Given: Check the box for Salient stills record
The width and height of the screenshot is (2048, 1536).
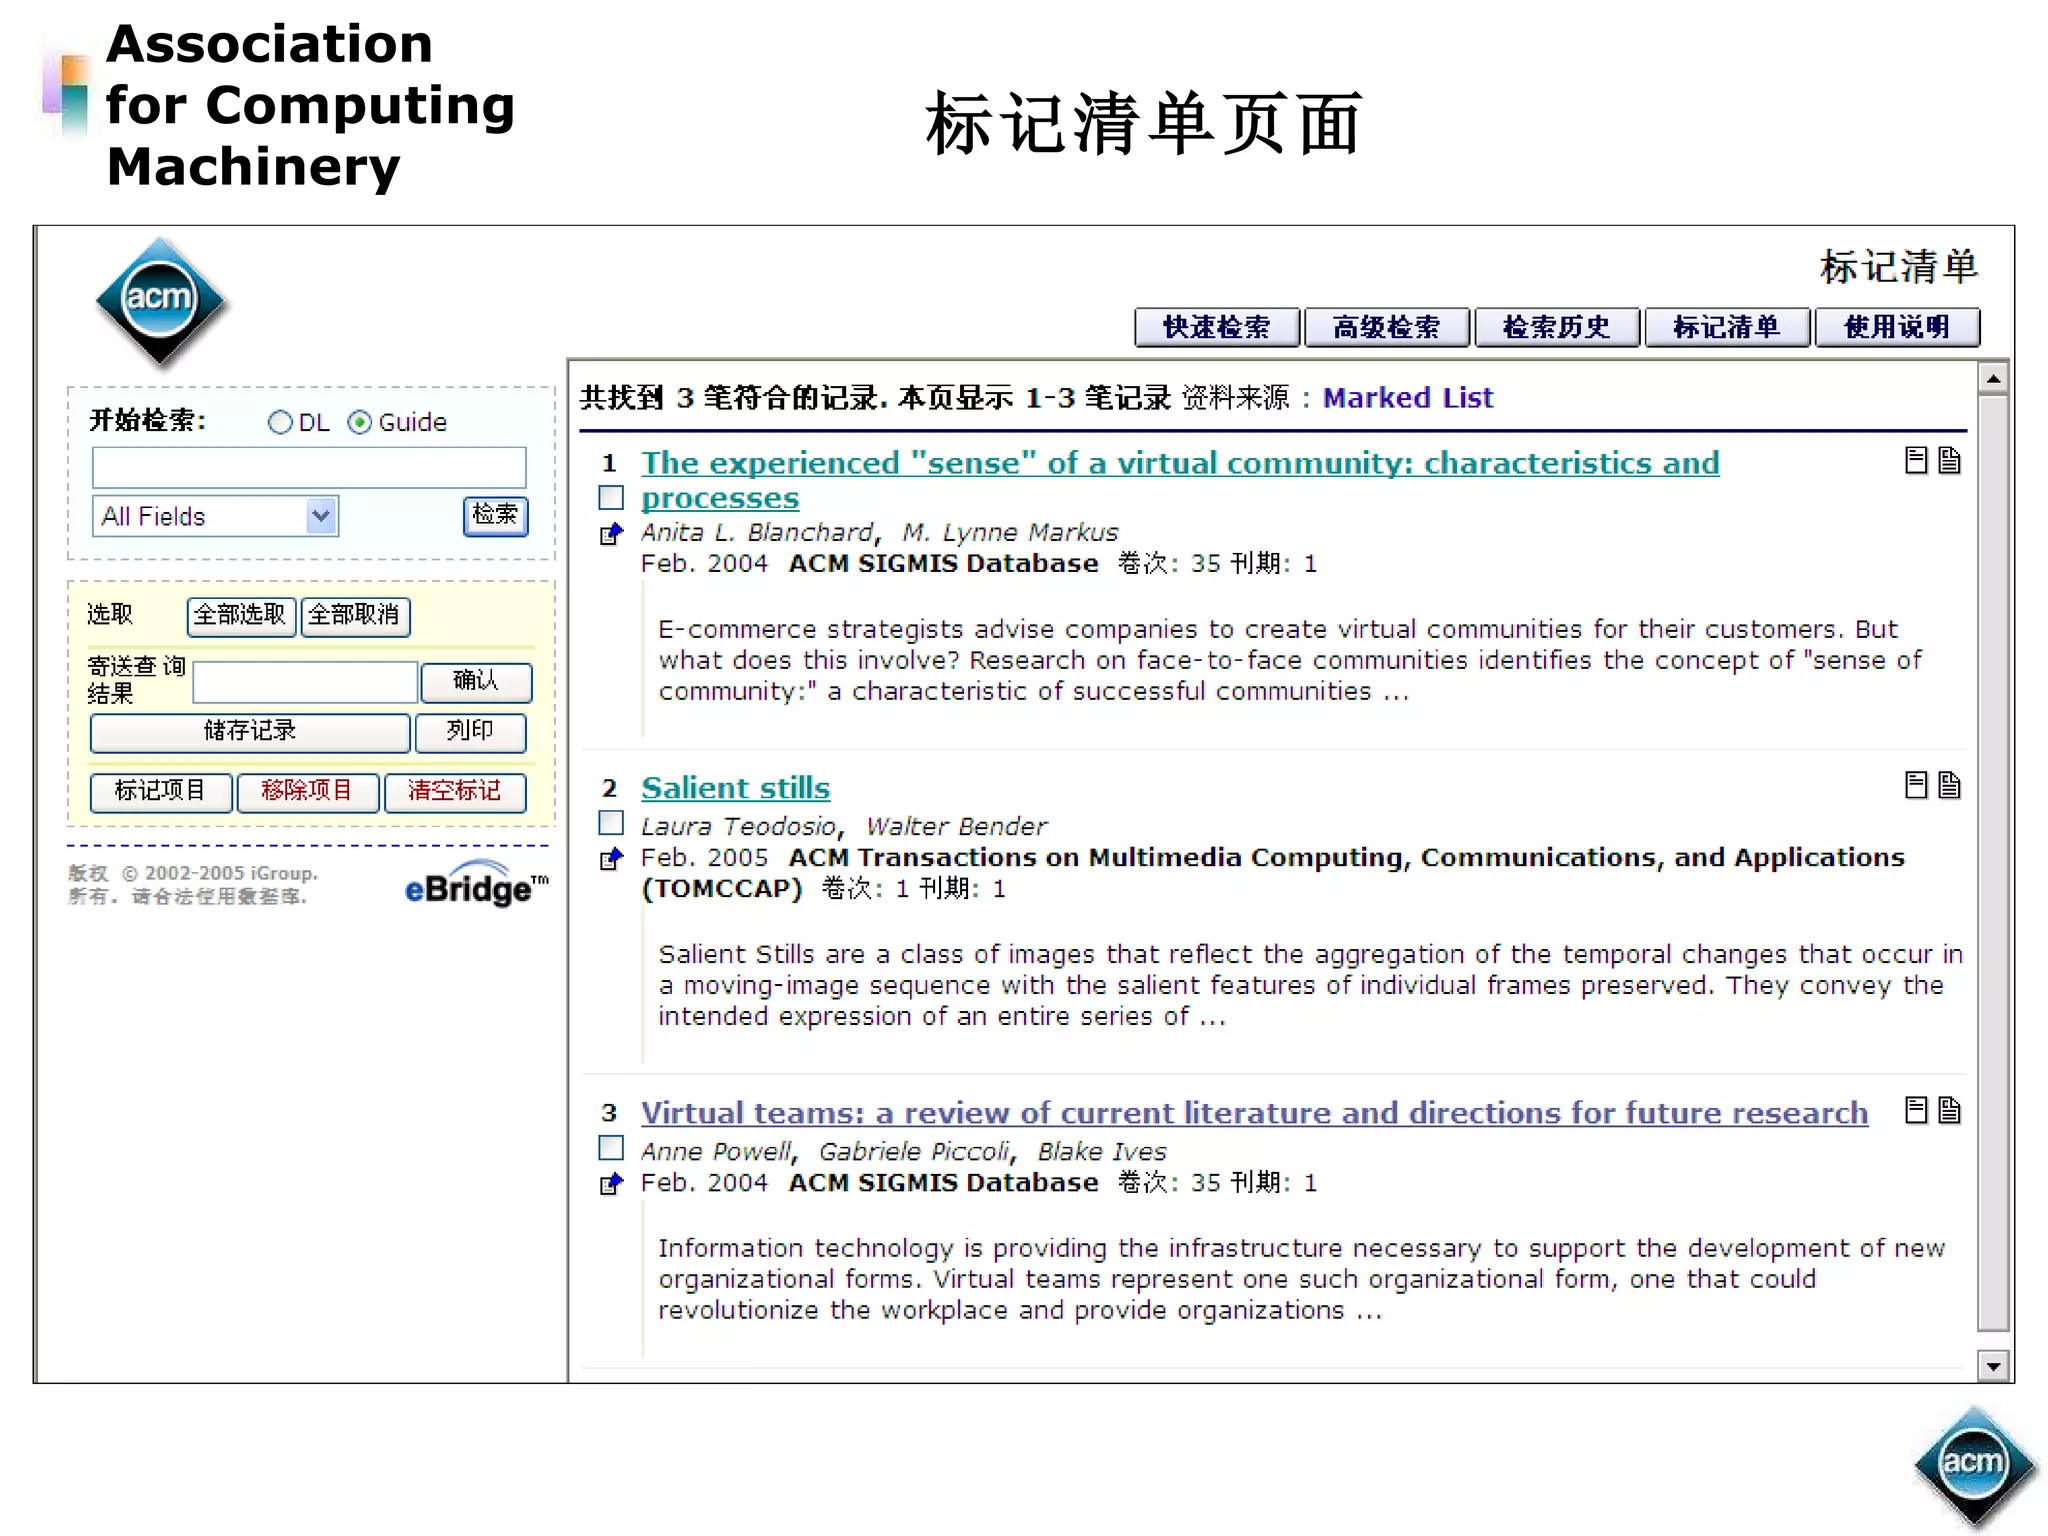Looking at the screenshot, I should coord(611,823).
